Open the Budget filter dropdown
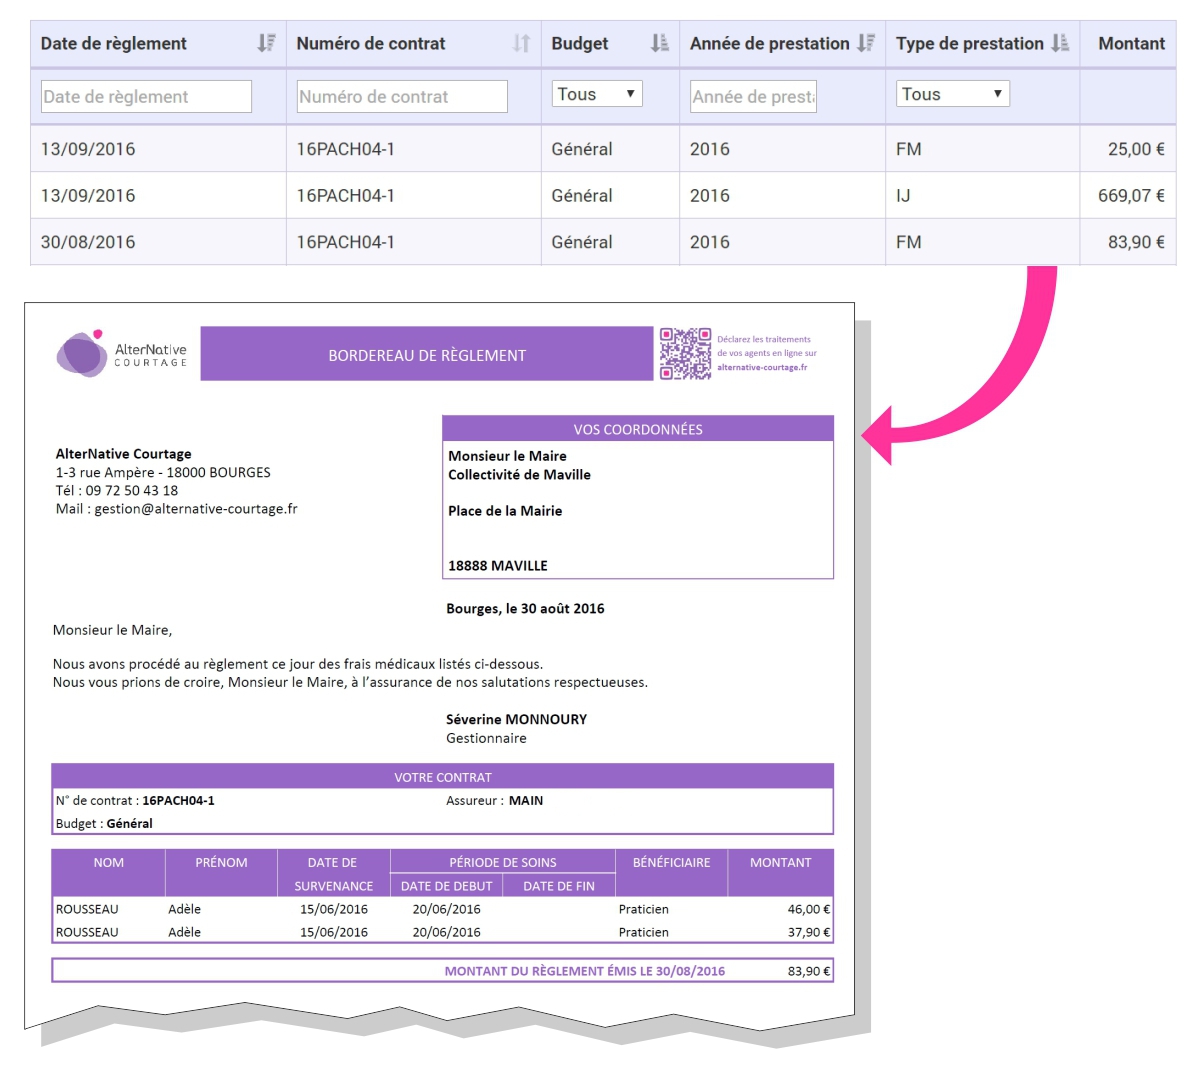The width and height of the screenshot is (1200, 1076). (x=597, y=94)
